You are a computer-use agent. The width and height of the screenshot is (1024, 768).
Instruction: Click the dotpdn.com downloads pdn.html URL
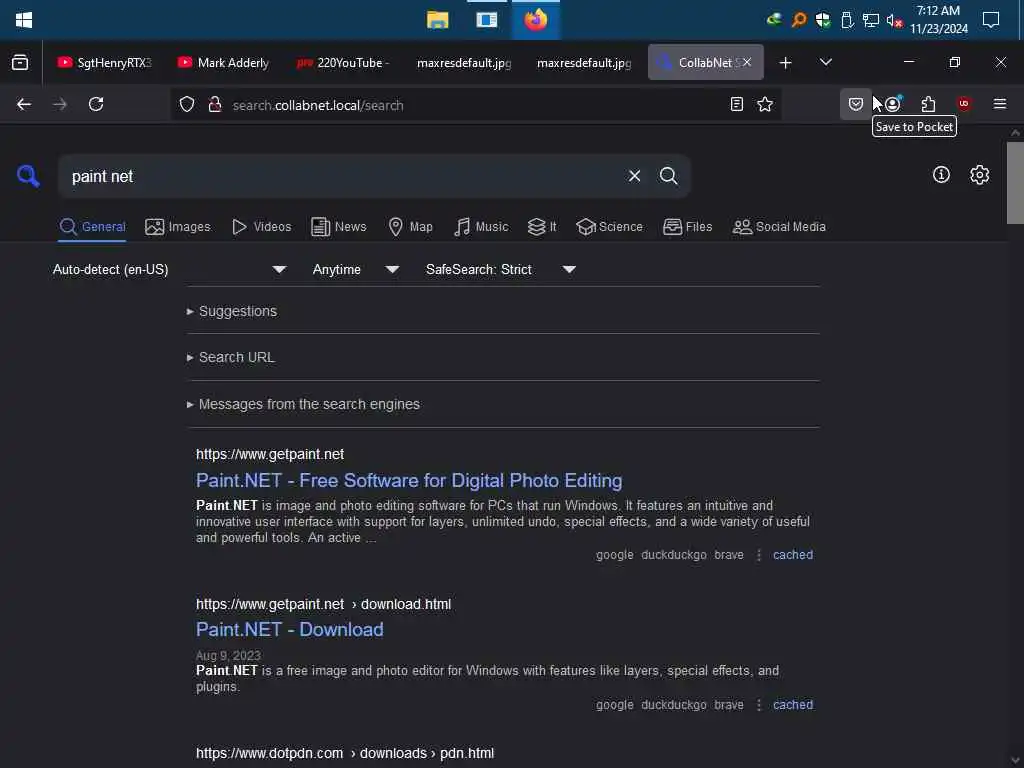[x=345, y=753]
